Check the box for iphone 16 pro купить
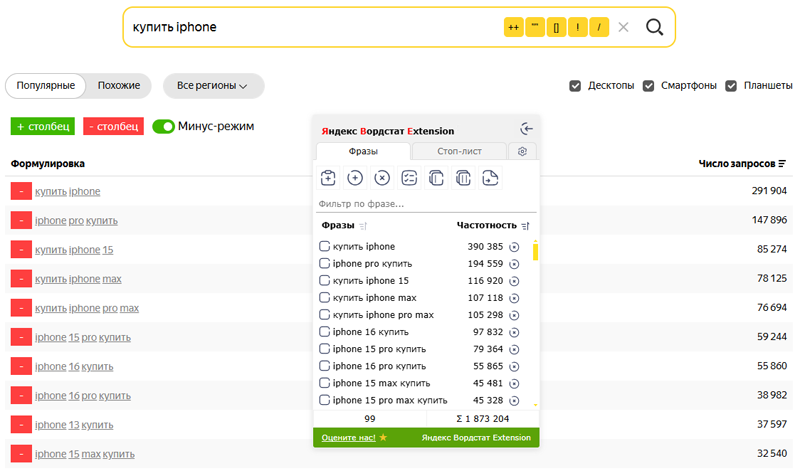 324,366
